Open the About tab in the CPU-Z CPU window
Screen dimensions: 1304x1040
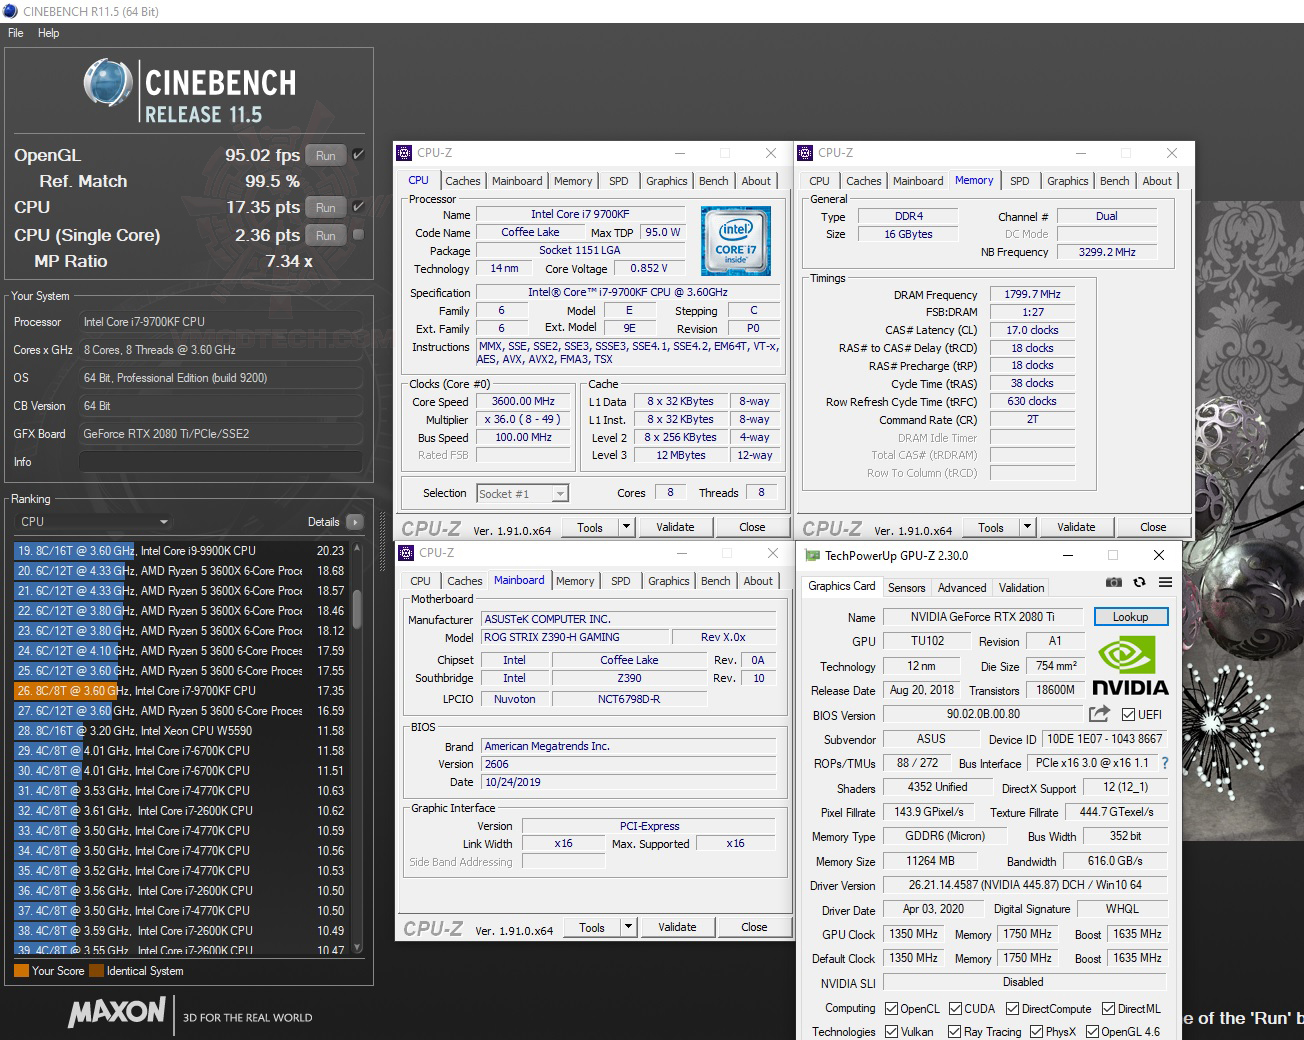[x=757, y=181]
